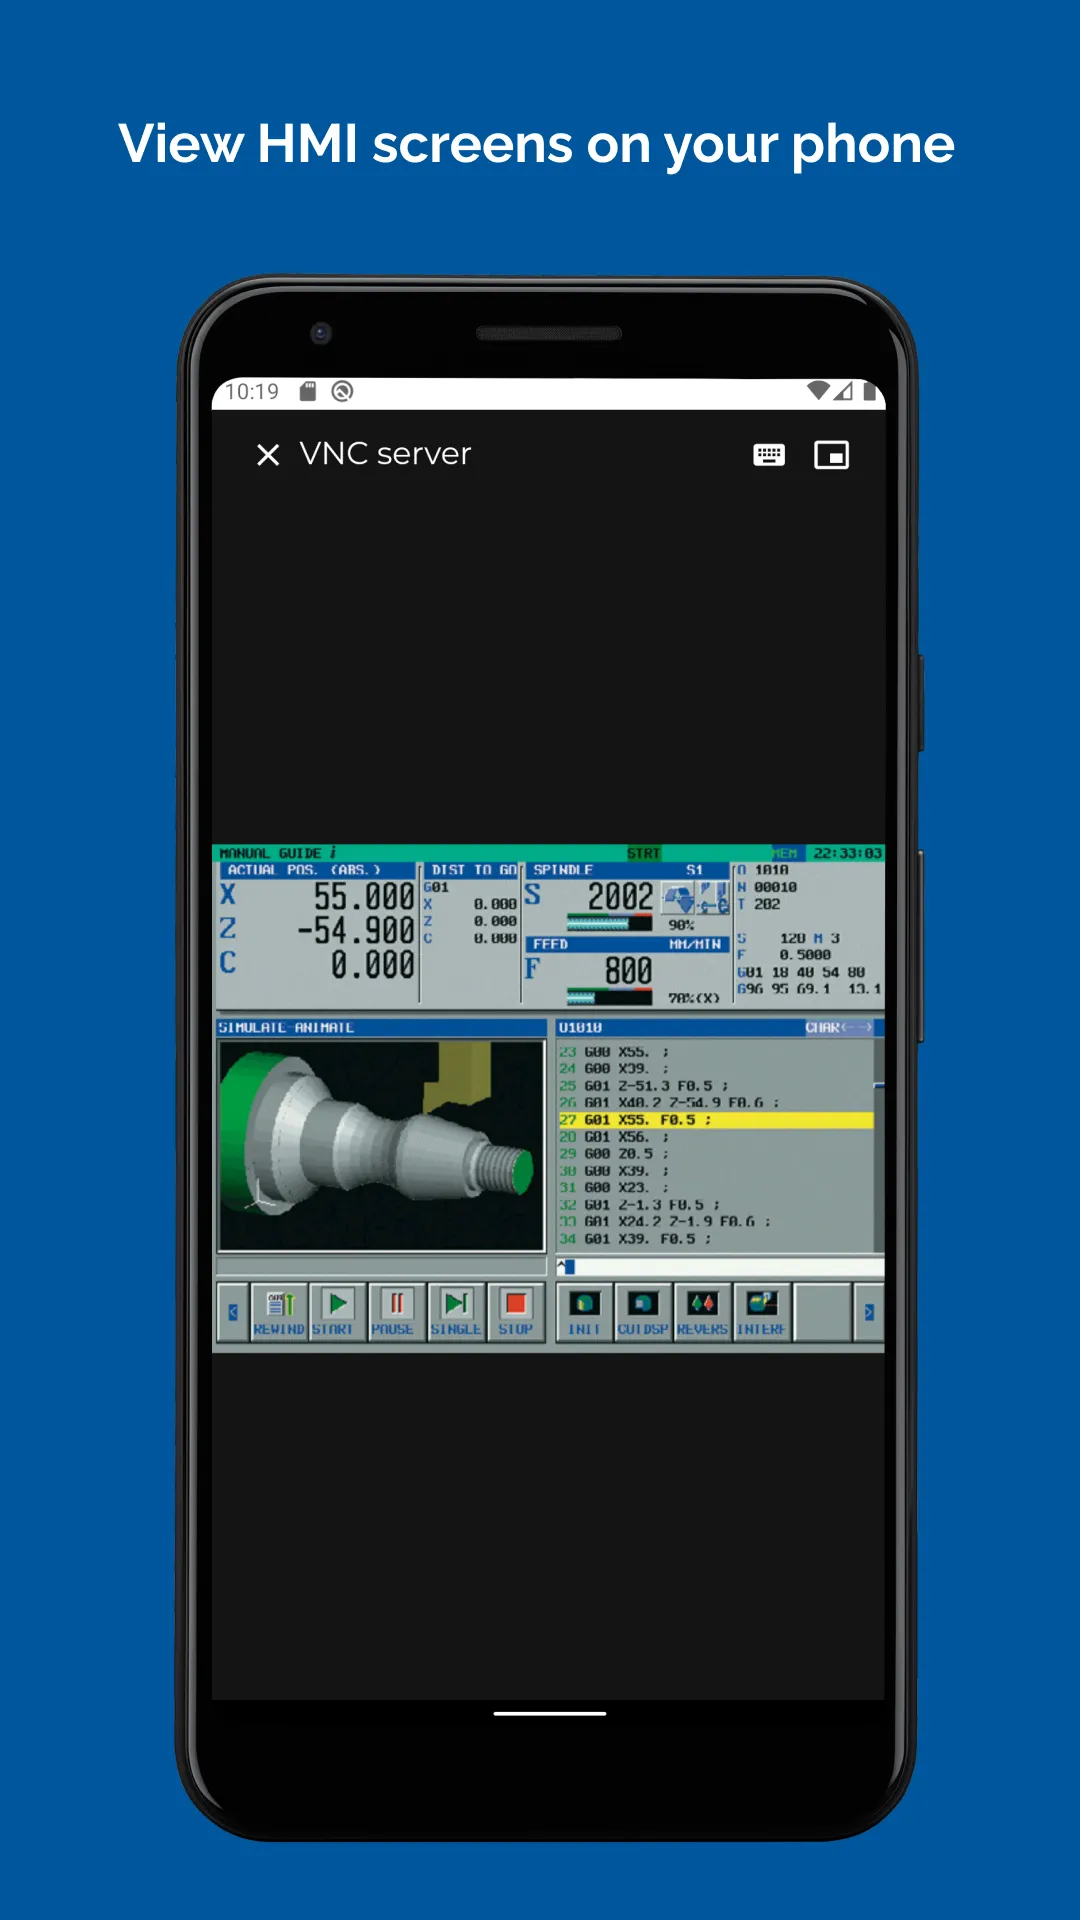Image resolution: width=1080 pixels, height=1920 pixels.
Task: Click the STRT status indicator
Action: point(644,853)
